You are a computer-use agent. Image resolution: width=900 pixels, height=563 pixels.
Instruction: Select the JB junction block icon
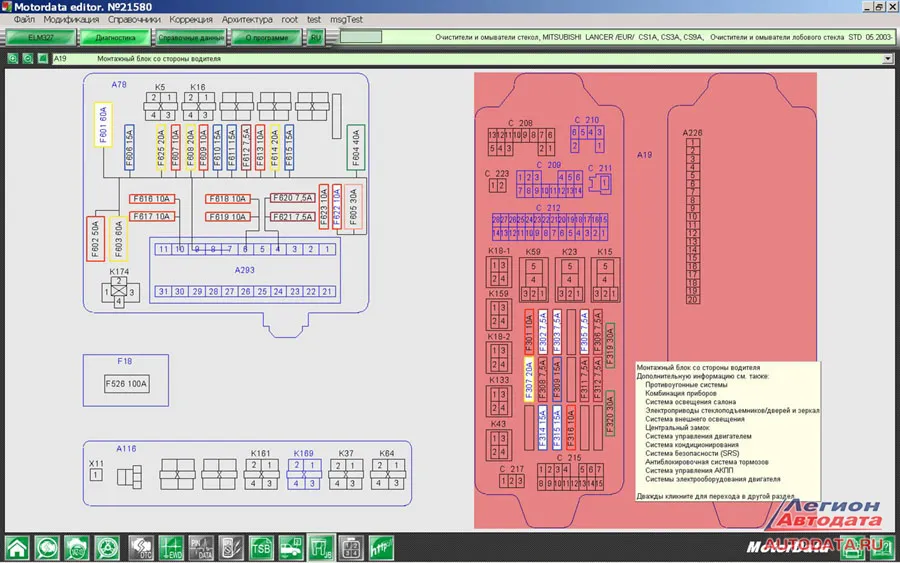tap(321, 548)
